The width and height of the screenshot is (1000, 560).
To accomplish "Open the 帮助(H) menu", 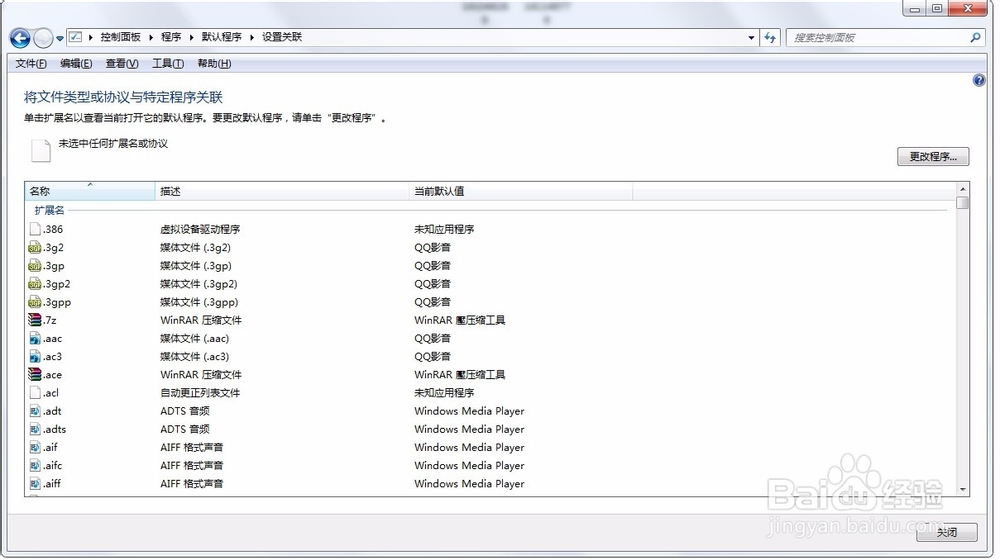I will click(x=214, y=63).
